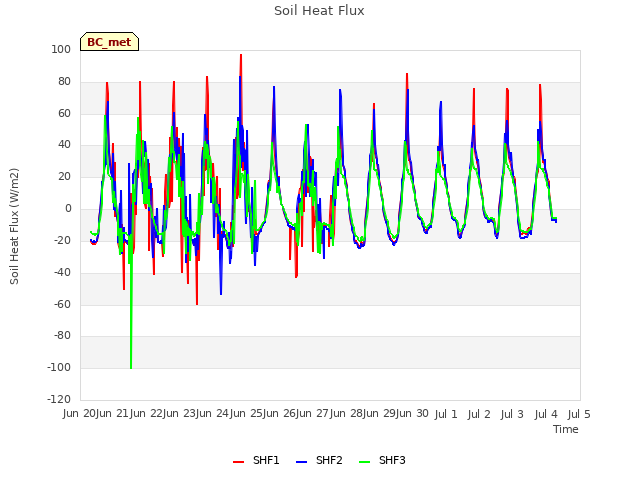This screenshot has width=640, height=480.
Task: Click the blue SHF2 legend color marker
Action: (301, 462)
